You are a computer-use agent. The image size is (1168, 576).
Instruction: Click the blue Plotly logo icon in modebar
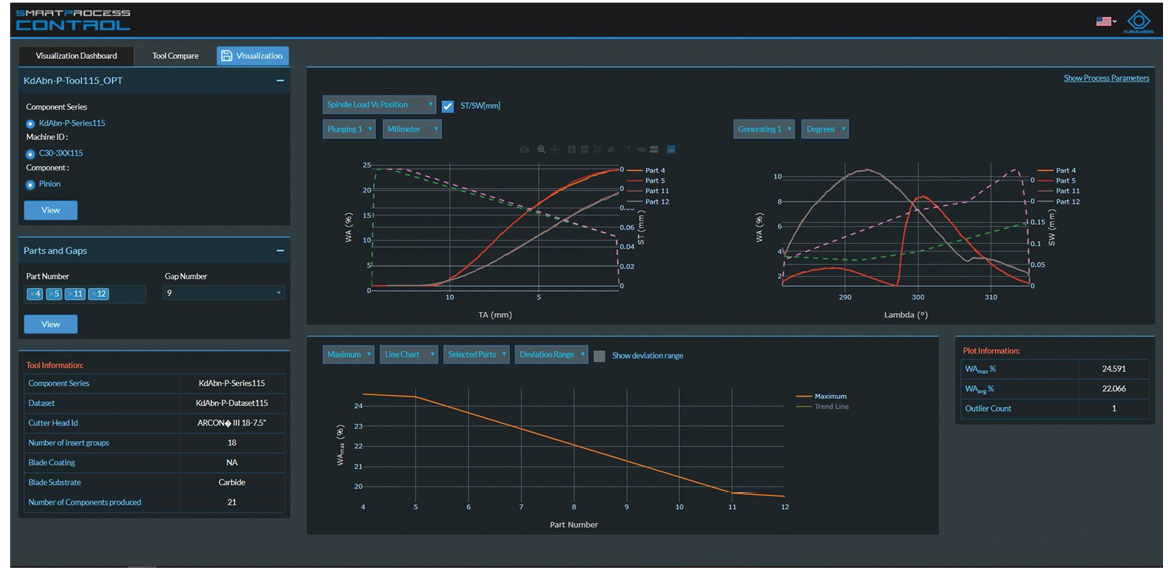click(671, 150)
